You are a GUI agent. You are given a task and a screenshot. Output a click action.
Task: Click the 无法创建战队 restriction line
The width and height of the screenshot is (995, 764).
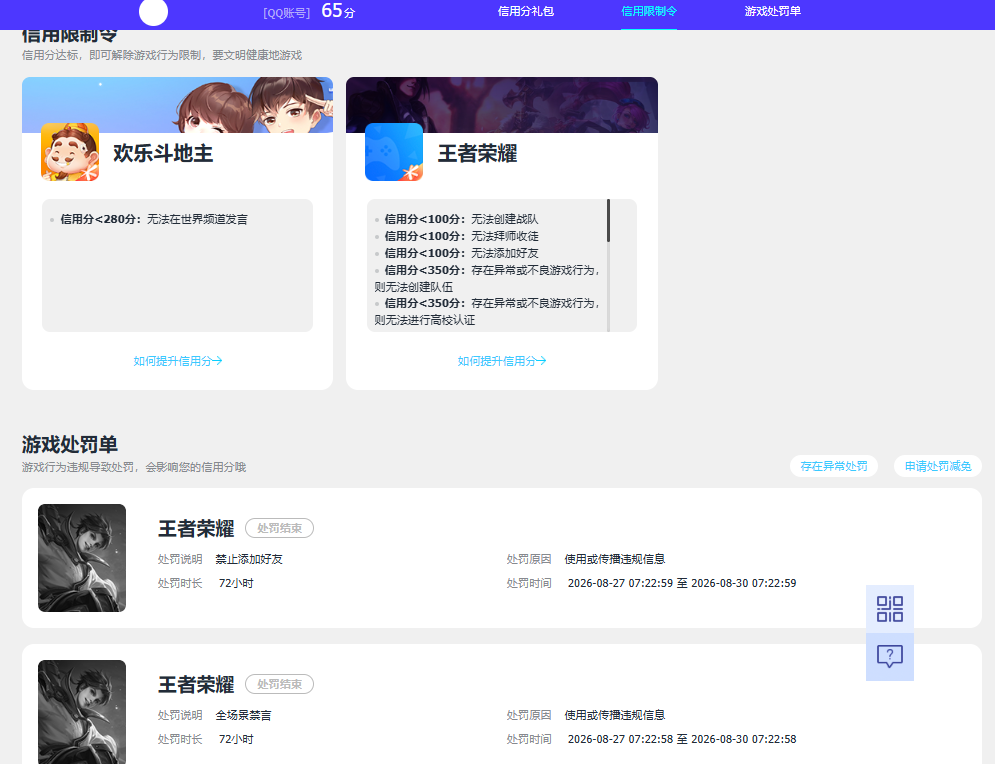coord(461,220)
